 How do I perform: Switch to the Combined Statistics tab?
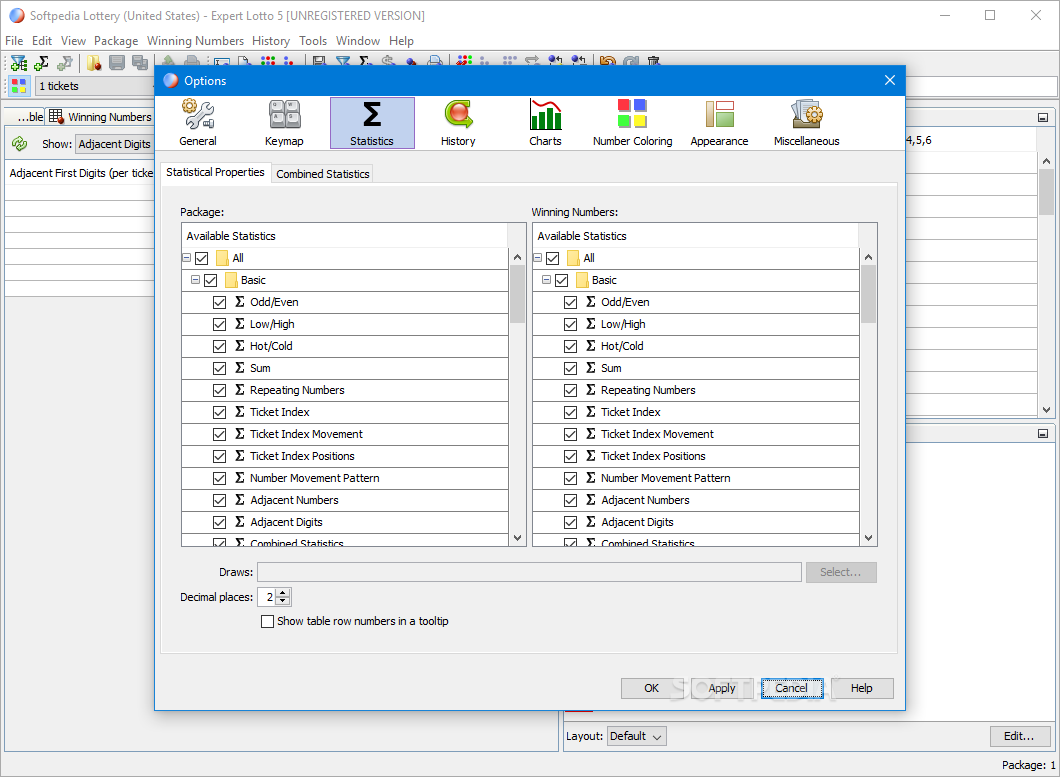[x=322, y=174]
